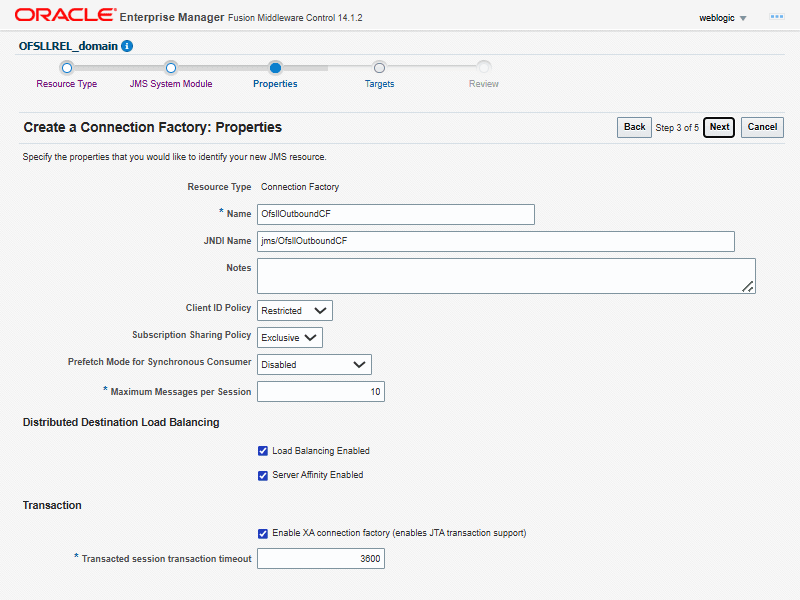Open the Client ID Policy dropdown

coord(295,311)
